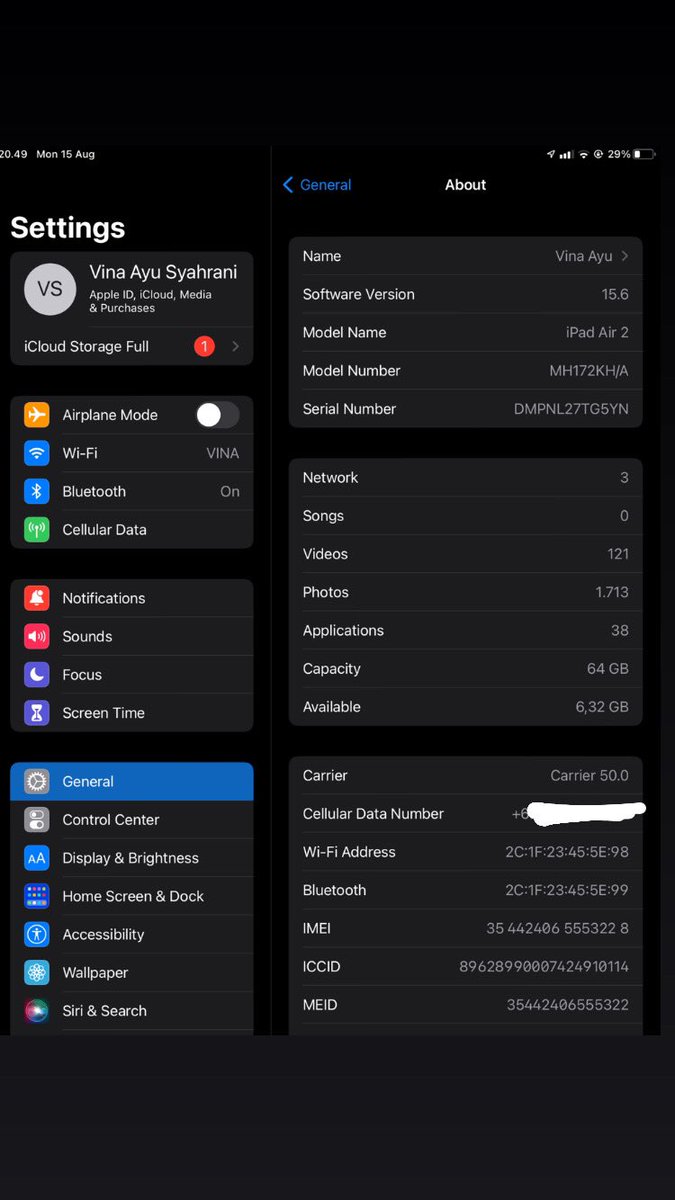Tap the Wi-Fi indicator in status bar

tap(583, 155)
